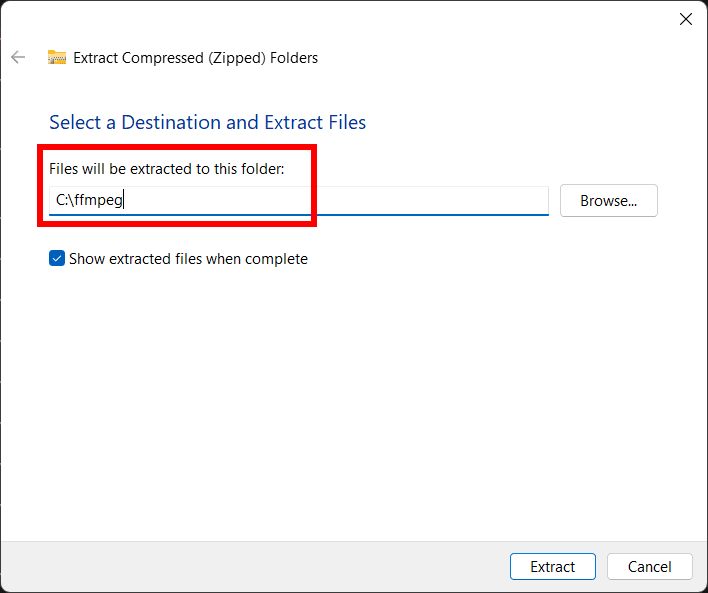The height and width of the screenshot is (593, 708).
Task: Open the Browse folder picker
Action: point(608,200)
